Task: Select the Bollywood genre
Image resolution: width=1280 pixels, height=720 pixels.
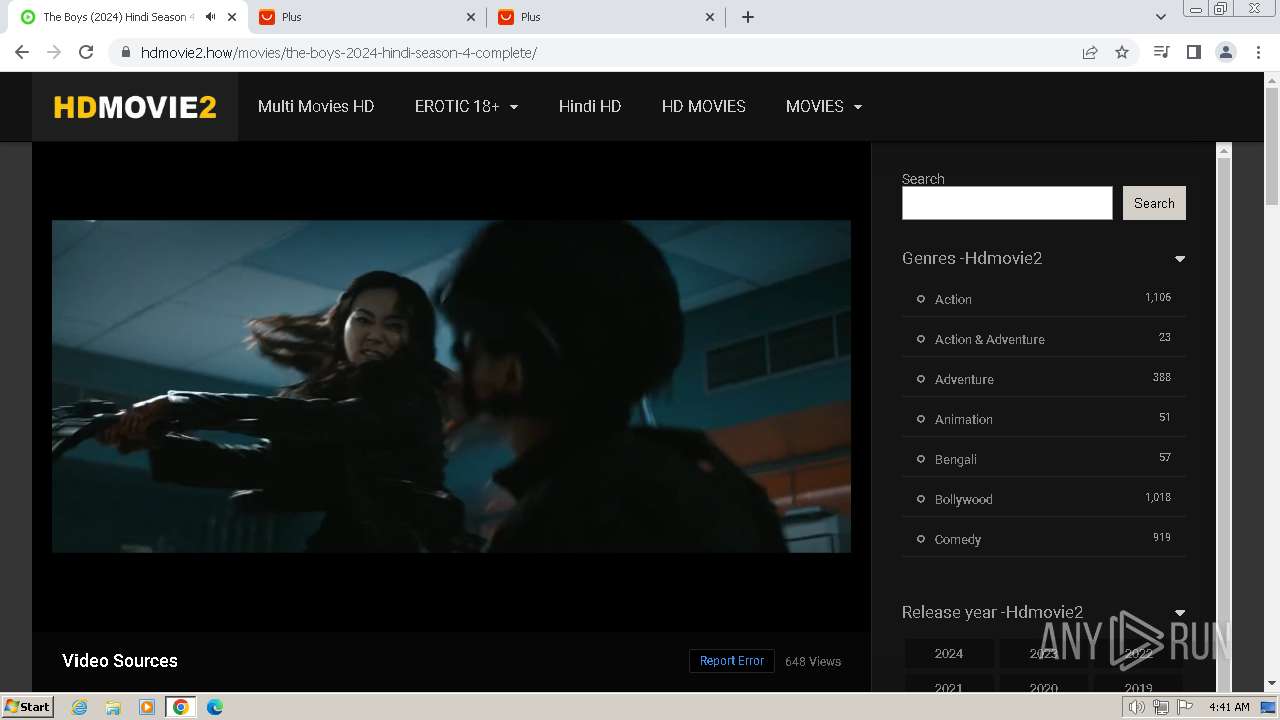Action: click(963, 499)
